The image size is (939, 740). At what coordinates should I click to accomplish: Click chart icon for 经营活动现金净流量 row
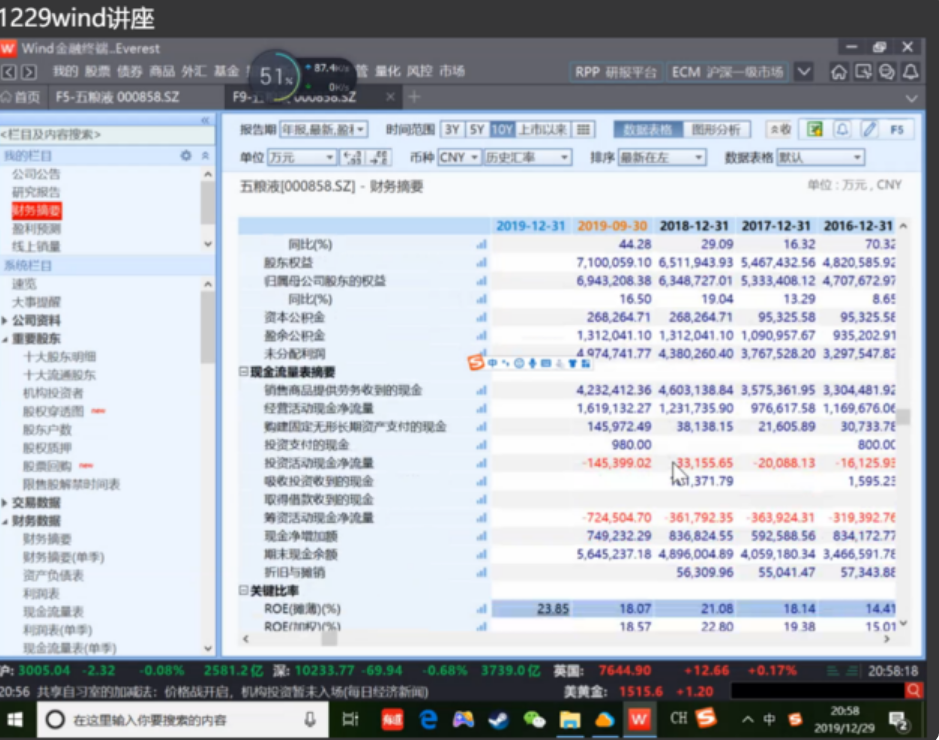click(x=481, y=408)
